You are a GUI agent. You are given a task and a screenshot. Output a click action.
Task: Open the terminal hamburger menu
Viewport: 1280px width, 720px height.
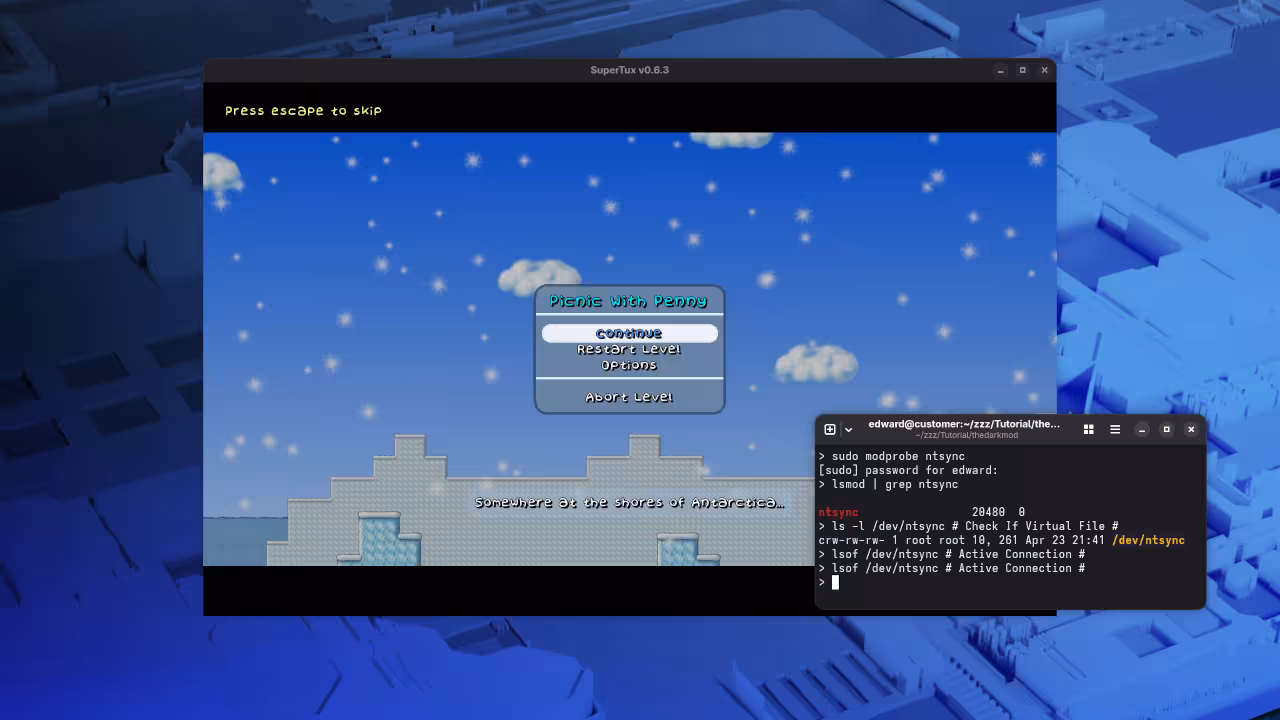click(1114, 429)
